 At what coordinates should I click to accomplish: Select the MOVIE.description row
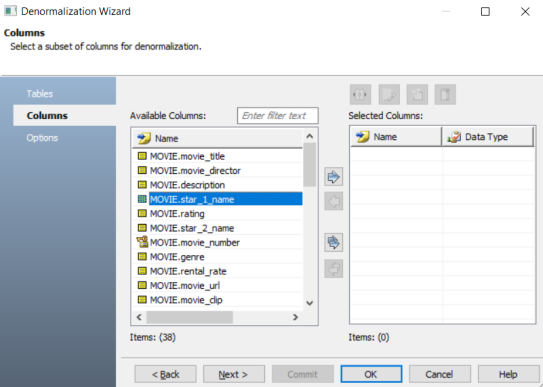pos(217,185)
